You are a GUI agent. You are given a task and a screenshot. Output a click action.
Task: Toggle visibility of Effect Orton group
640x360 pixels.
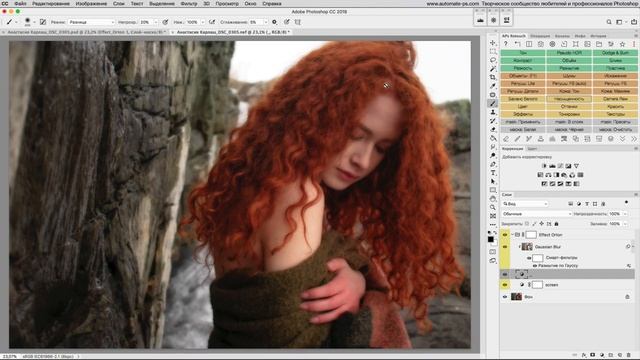(x=505, y=235)
